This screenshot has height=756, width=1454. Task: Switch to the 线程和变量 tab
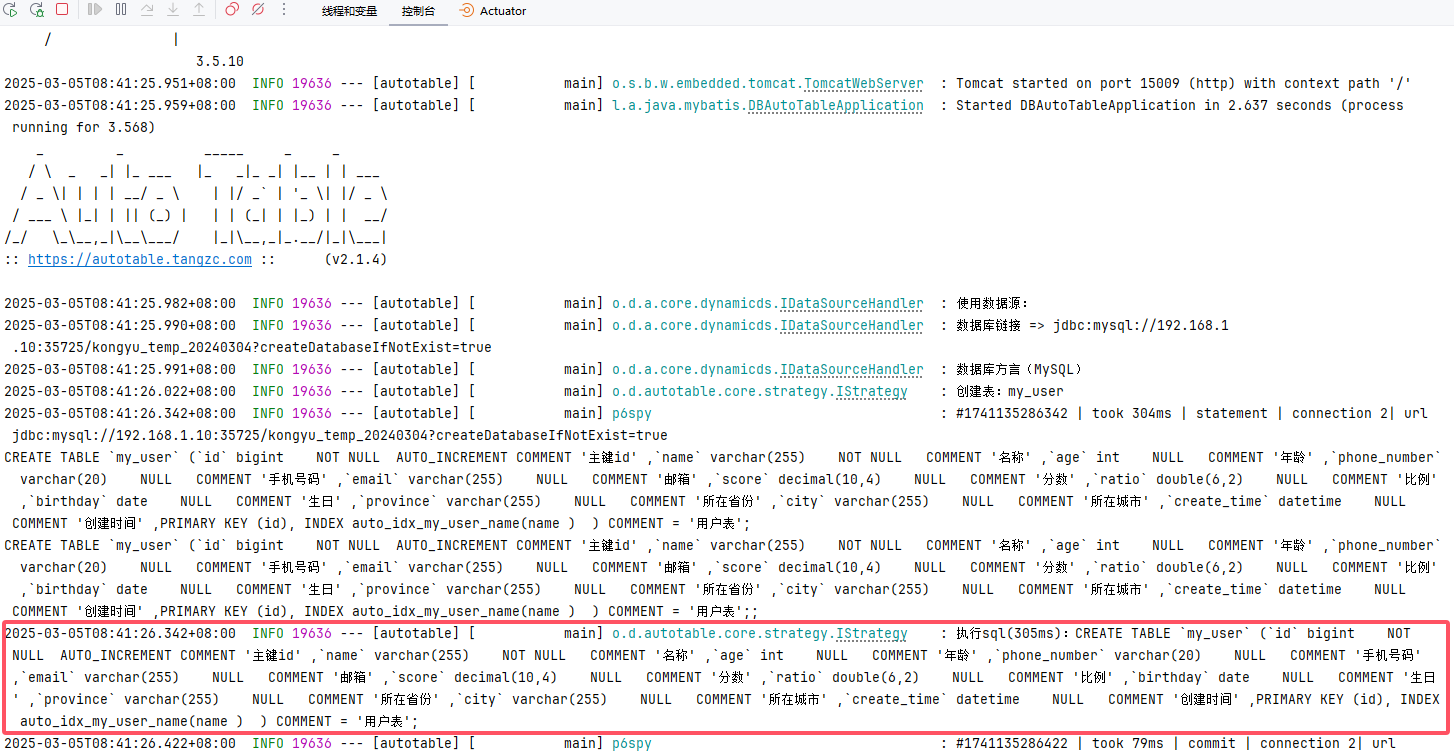349,11
